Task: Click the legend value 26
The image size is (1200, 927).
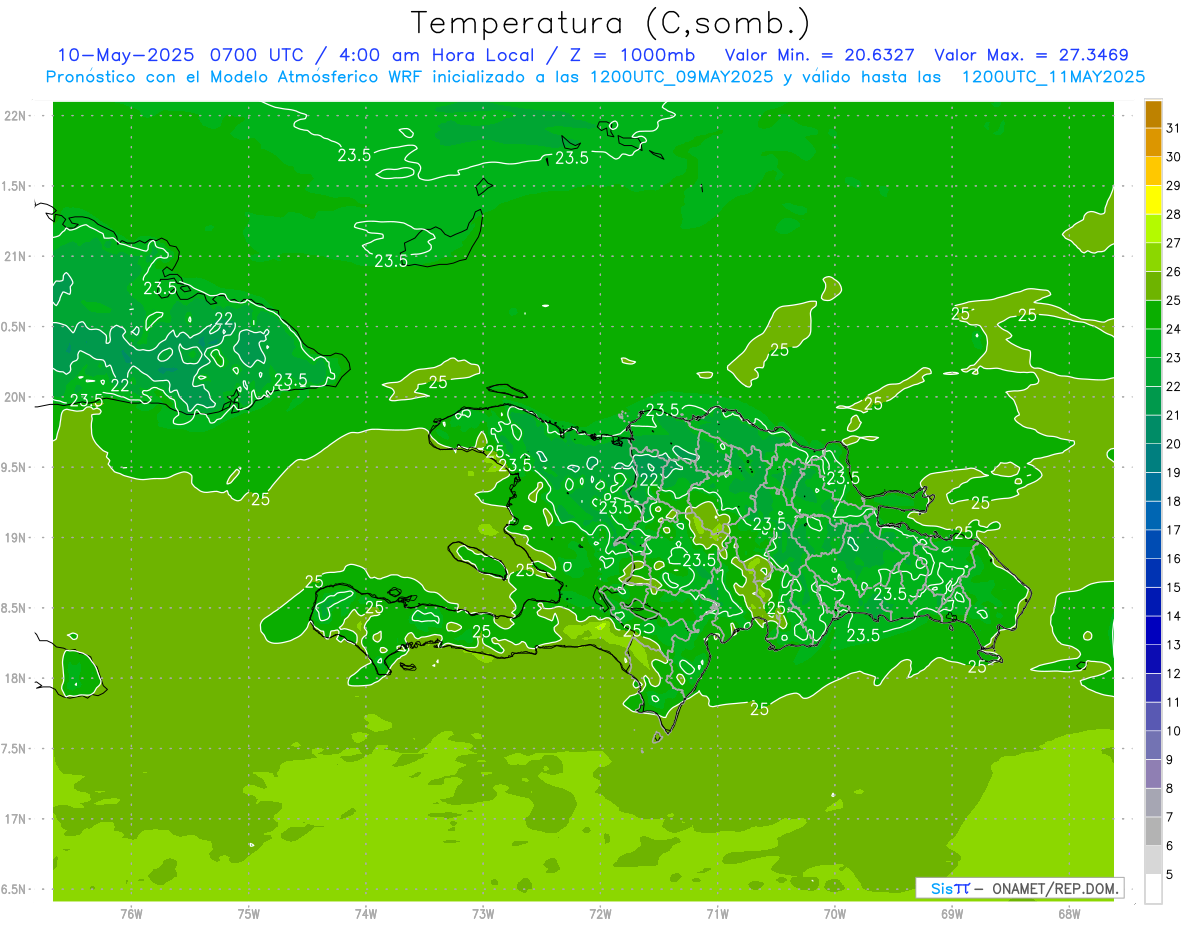Action: 1173,272
